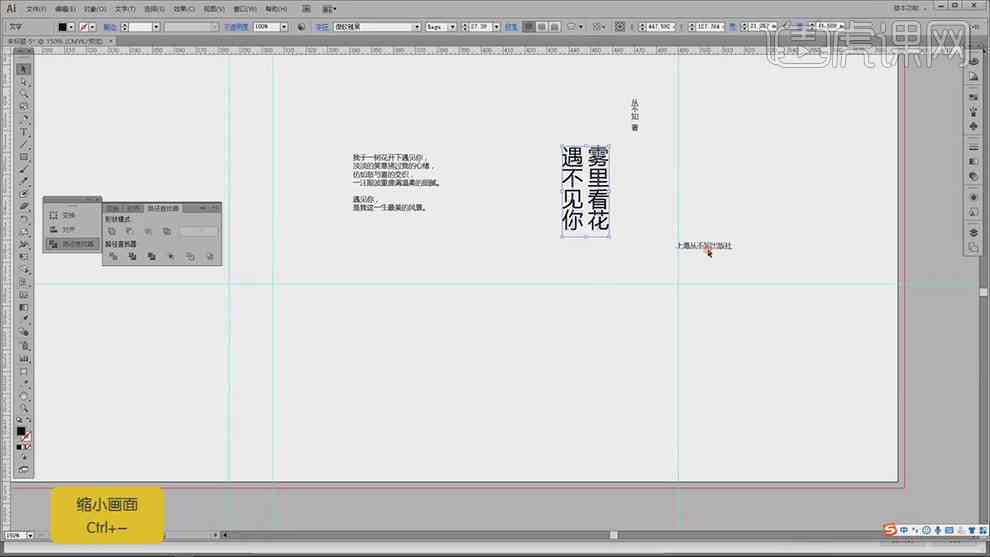990x557 pixels.
Task: Toggle align text center button
Action: point(541,27)
